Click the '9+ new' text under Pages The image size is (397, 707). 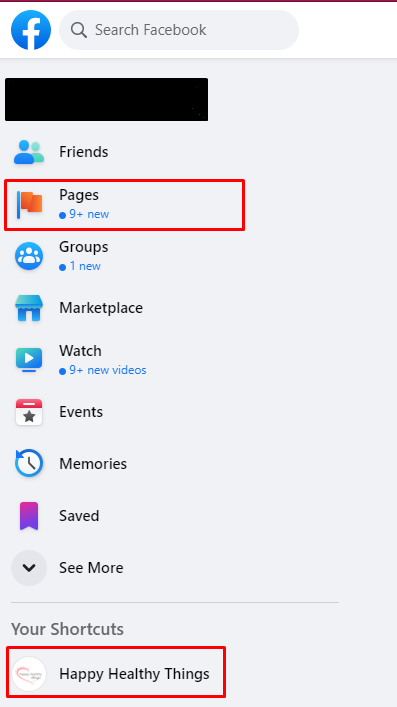(x=89, y=214)
